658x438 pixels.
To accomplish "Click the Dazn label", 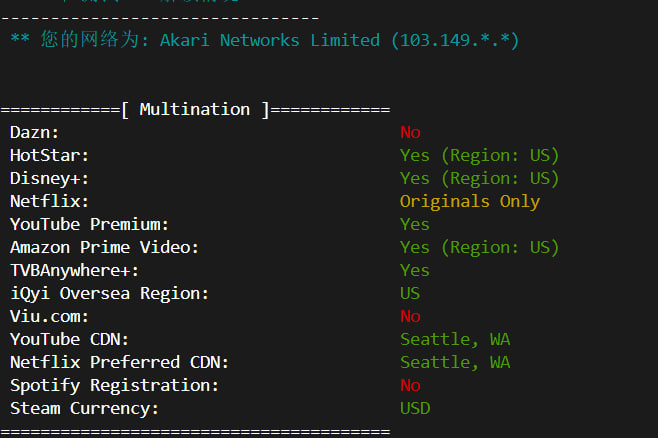I will click(35, 132).
